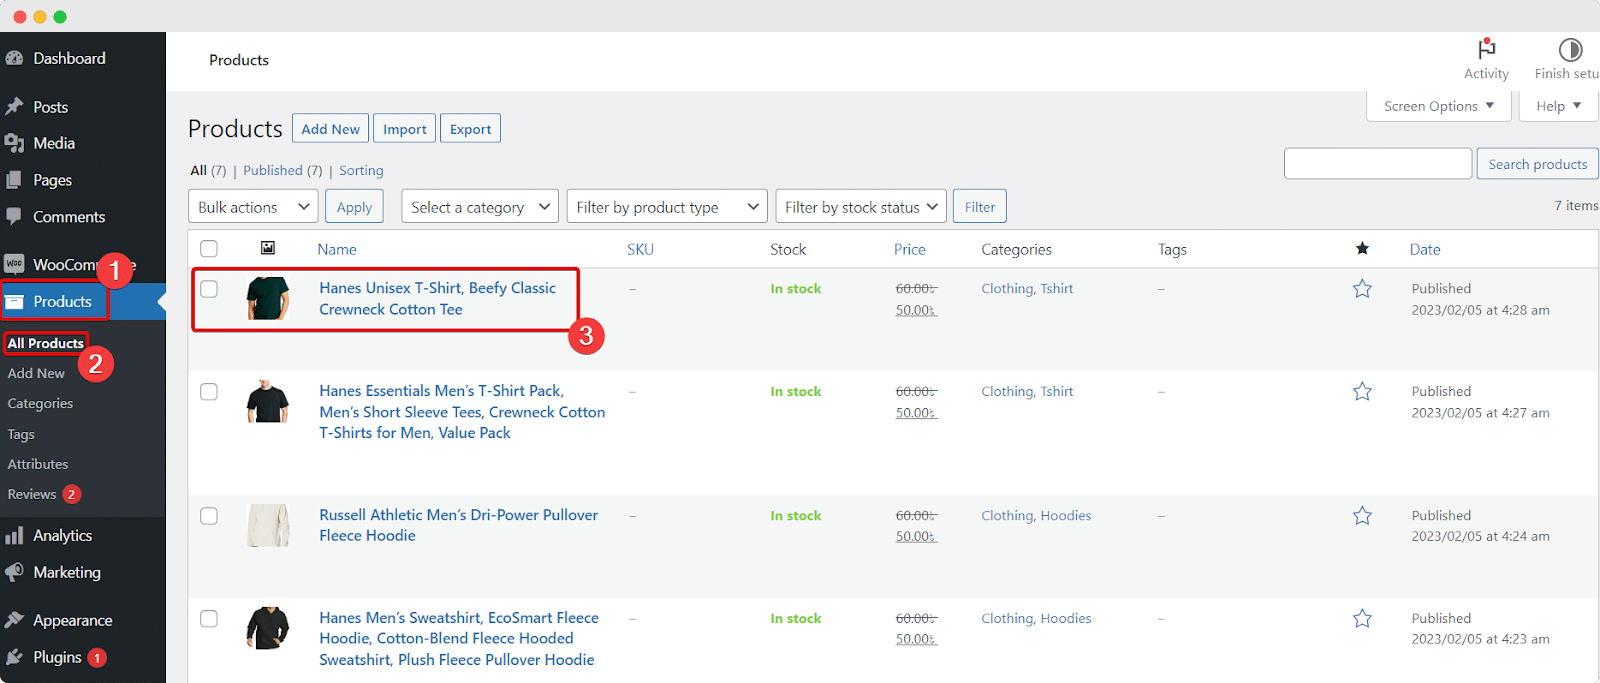
Task: Feature Hanes Men's Sweatshirt via star
Action: point(1362,619)
